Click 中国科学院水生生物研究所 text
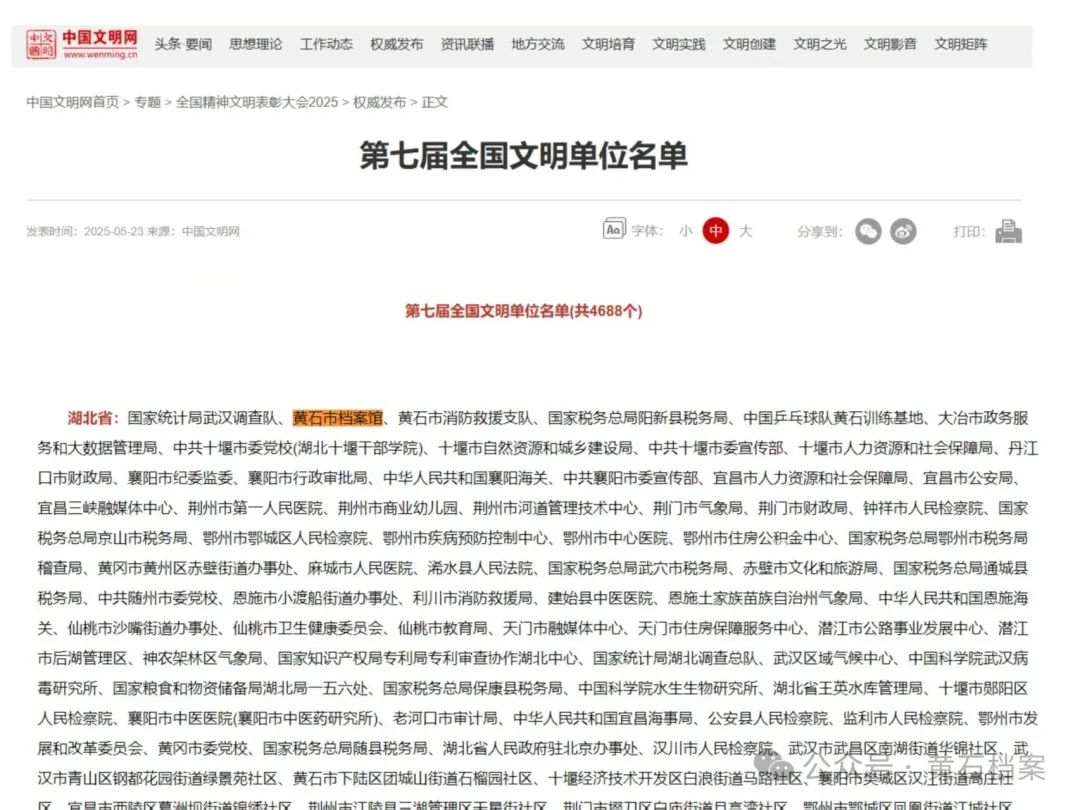The height and width of the screenshot is (810, 1080). click(x=668, y=688)
